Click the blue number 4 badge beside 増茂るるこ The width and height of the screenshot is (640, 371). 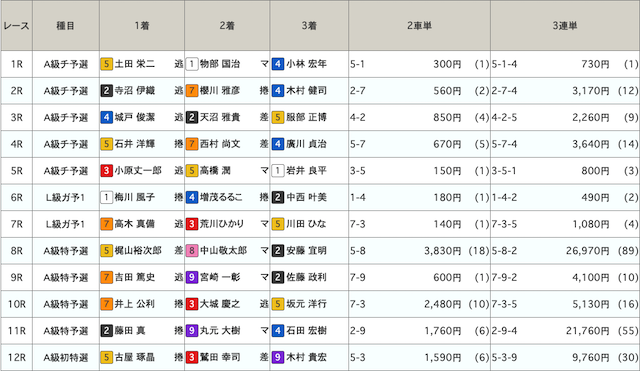[x=192, y=198]
